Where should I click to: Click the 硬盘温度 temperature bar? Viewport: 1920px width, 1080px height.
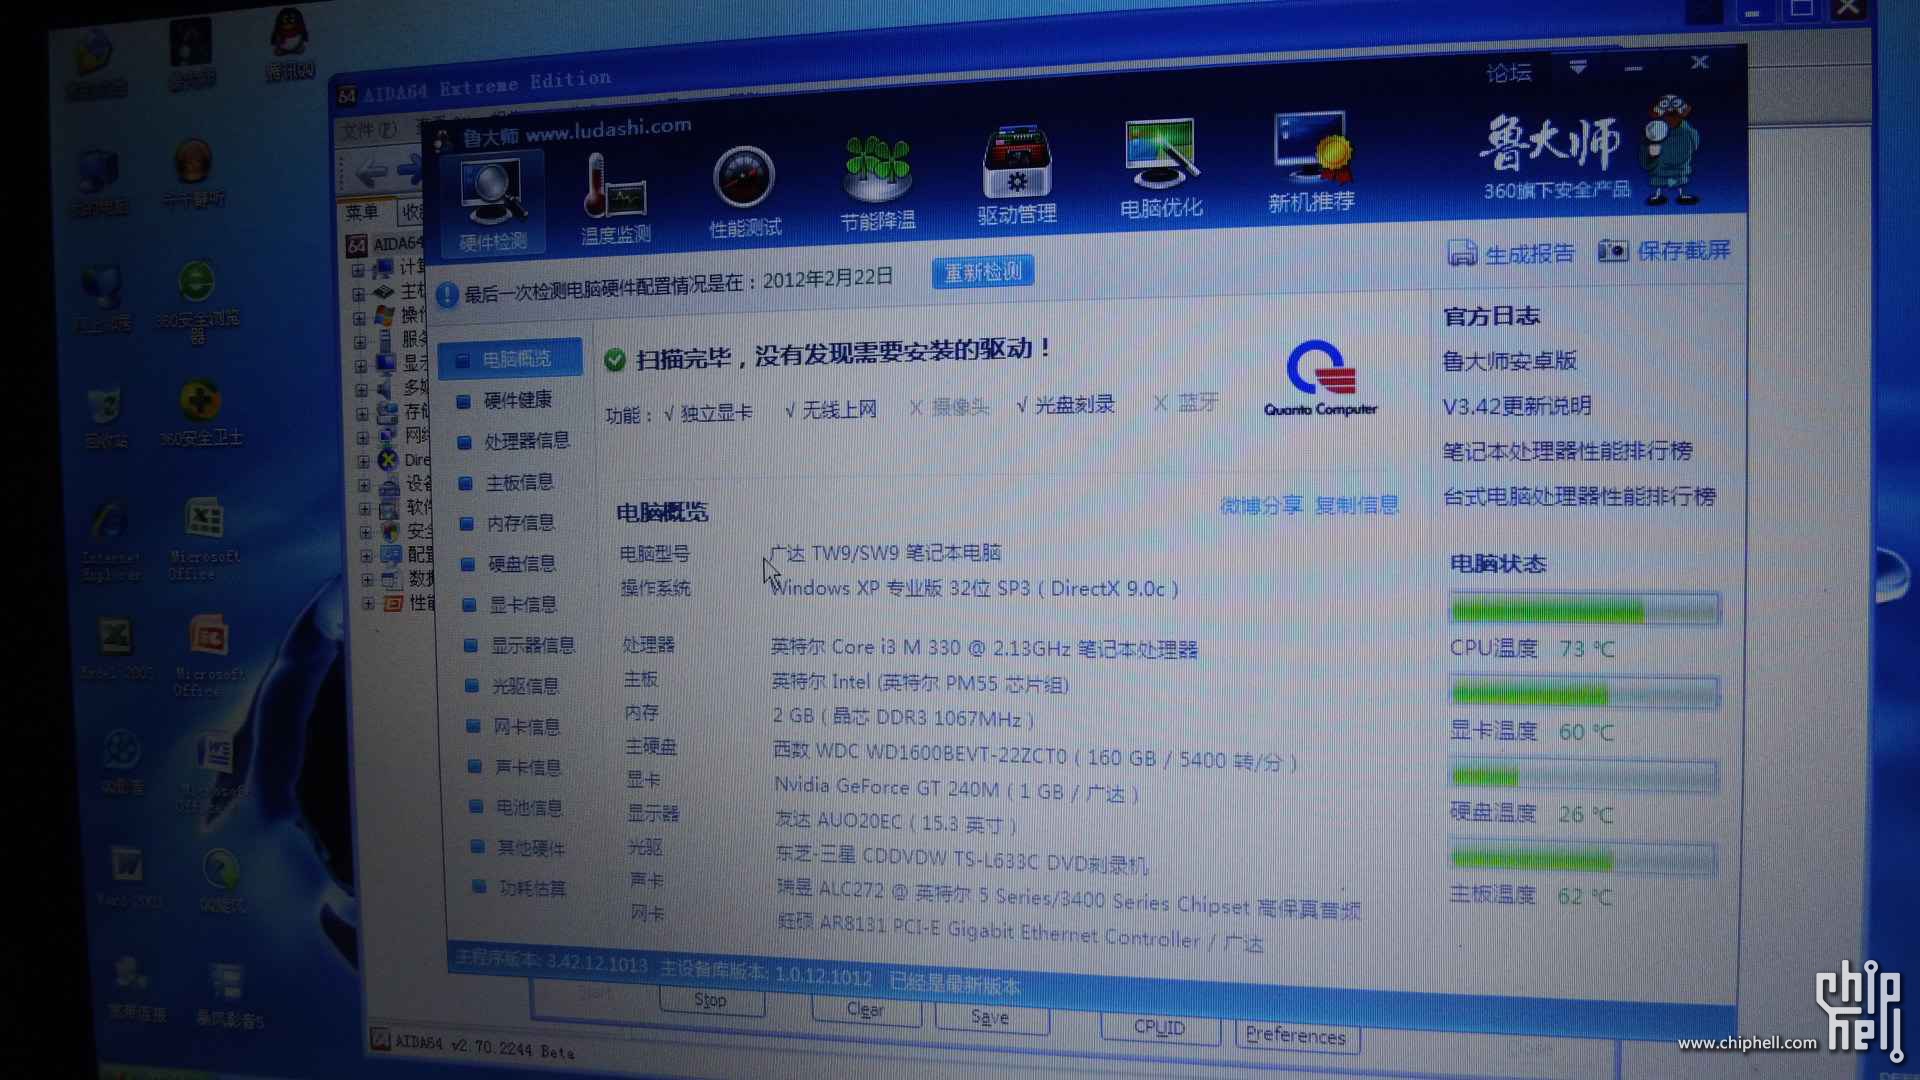(1583, 775)
